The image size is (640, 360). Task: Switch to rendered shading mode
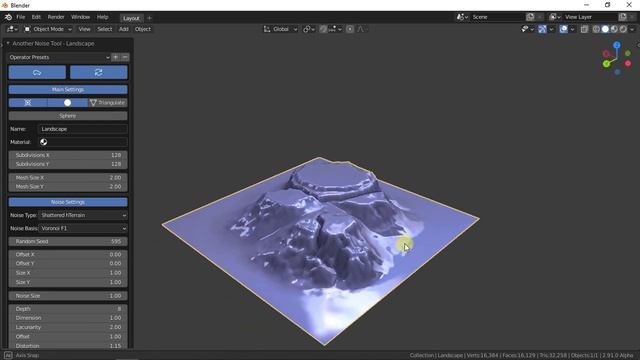pyautogui.click(x=623, y=29)
